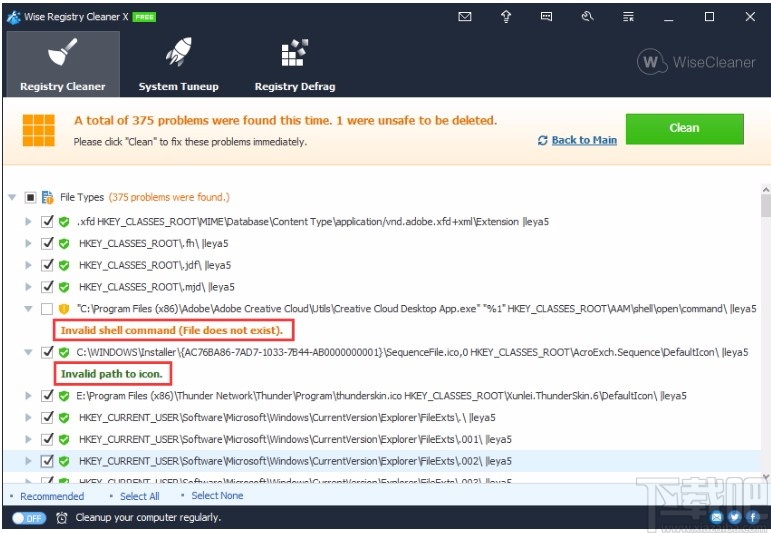The image size is (771, 533).
Task: Click 'Cleanup your computer regularly.' text
Action: click(x=148, y=517)
